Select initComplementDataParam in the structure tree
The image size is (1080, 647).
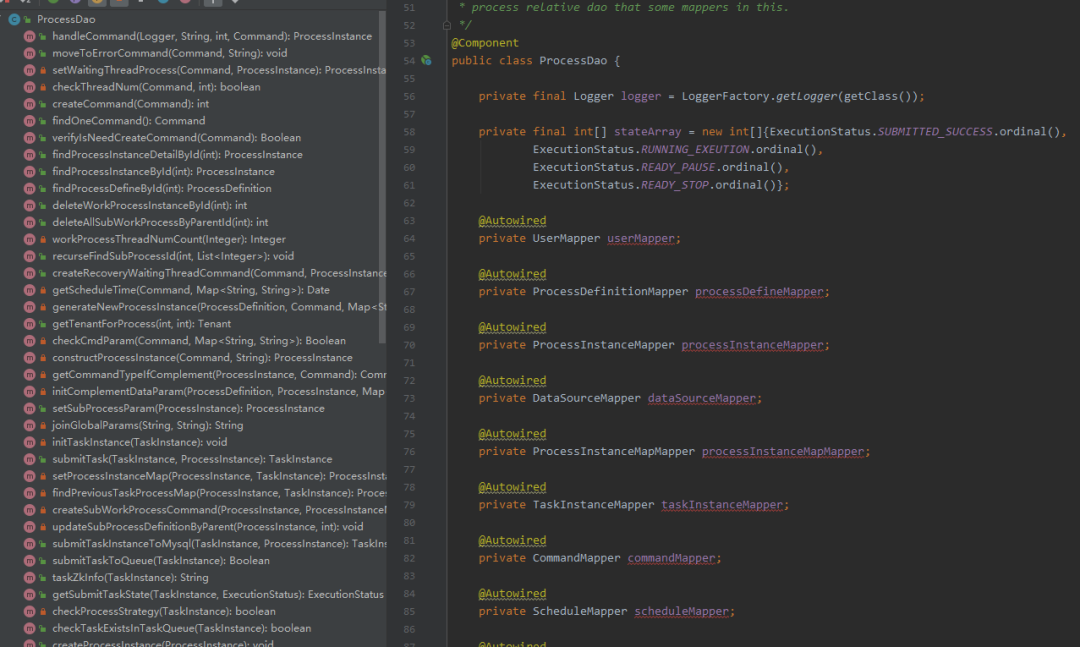click(x=218, y=391)
